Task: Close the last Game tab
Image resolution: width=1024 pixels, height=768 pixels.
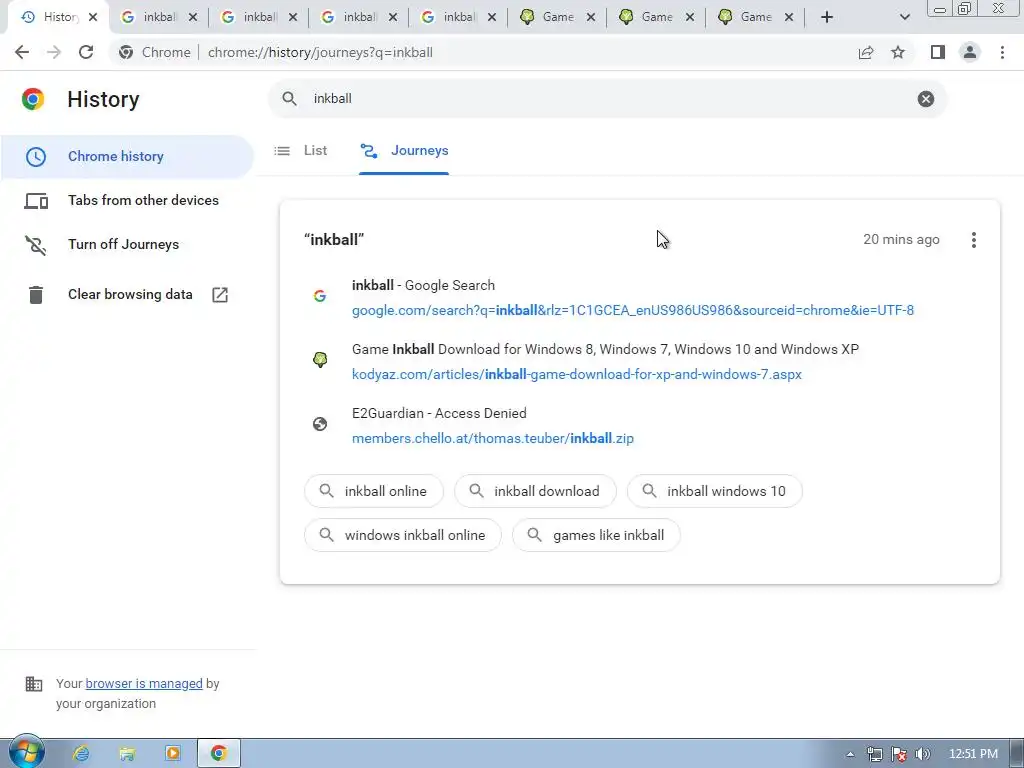Action: (x=789, y=18)
